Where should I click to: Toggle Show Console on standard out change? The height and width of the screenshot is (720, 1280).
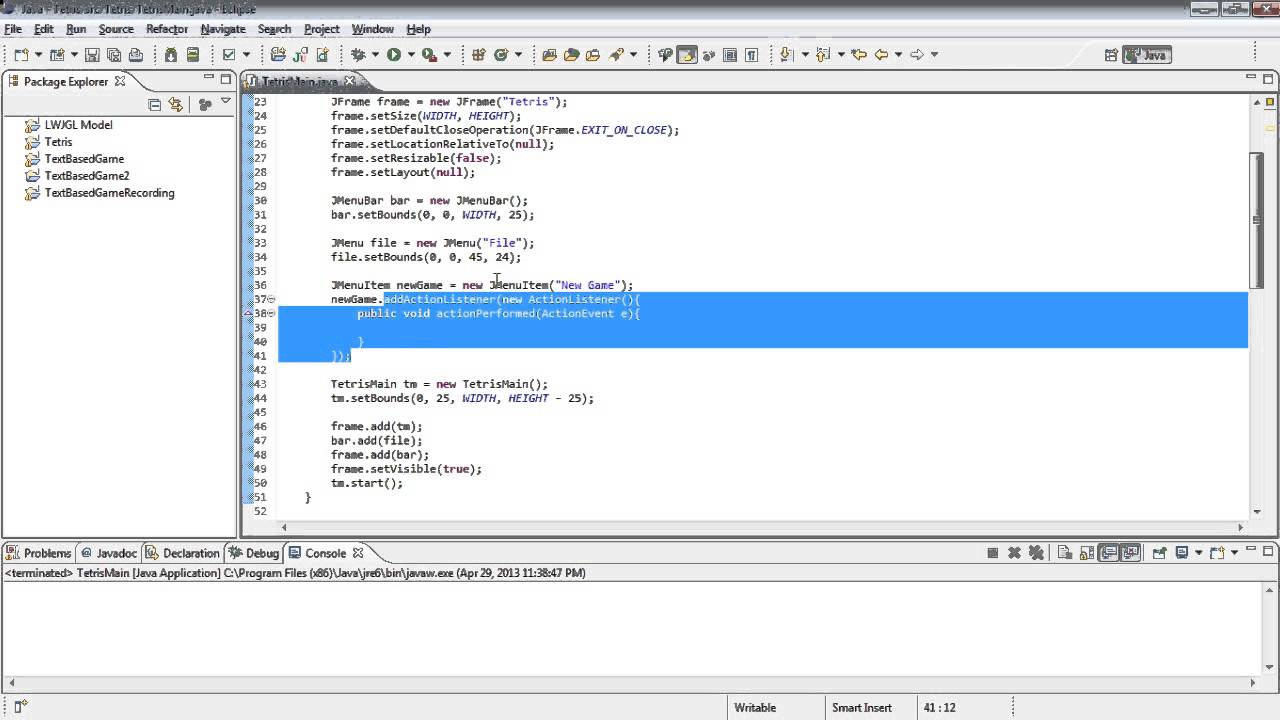pyautogui.click(x=1109, y=552)
